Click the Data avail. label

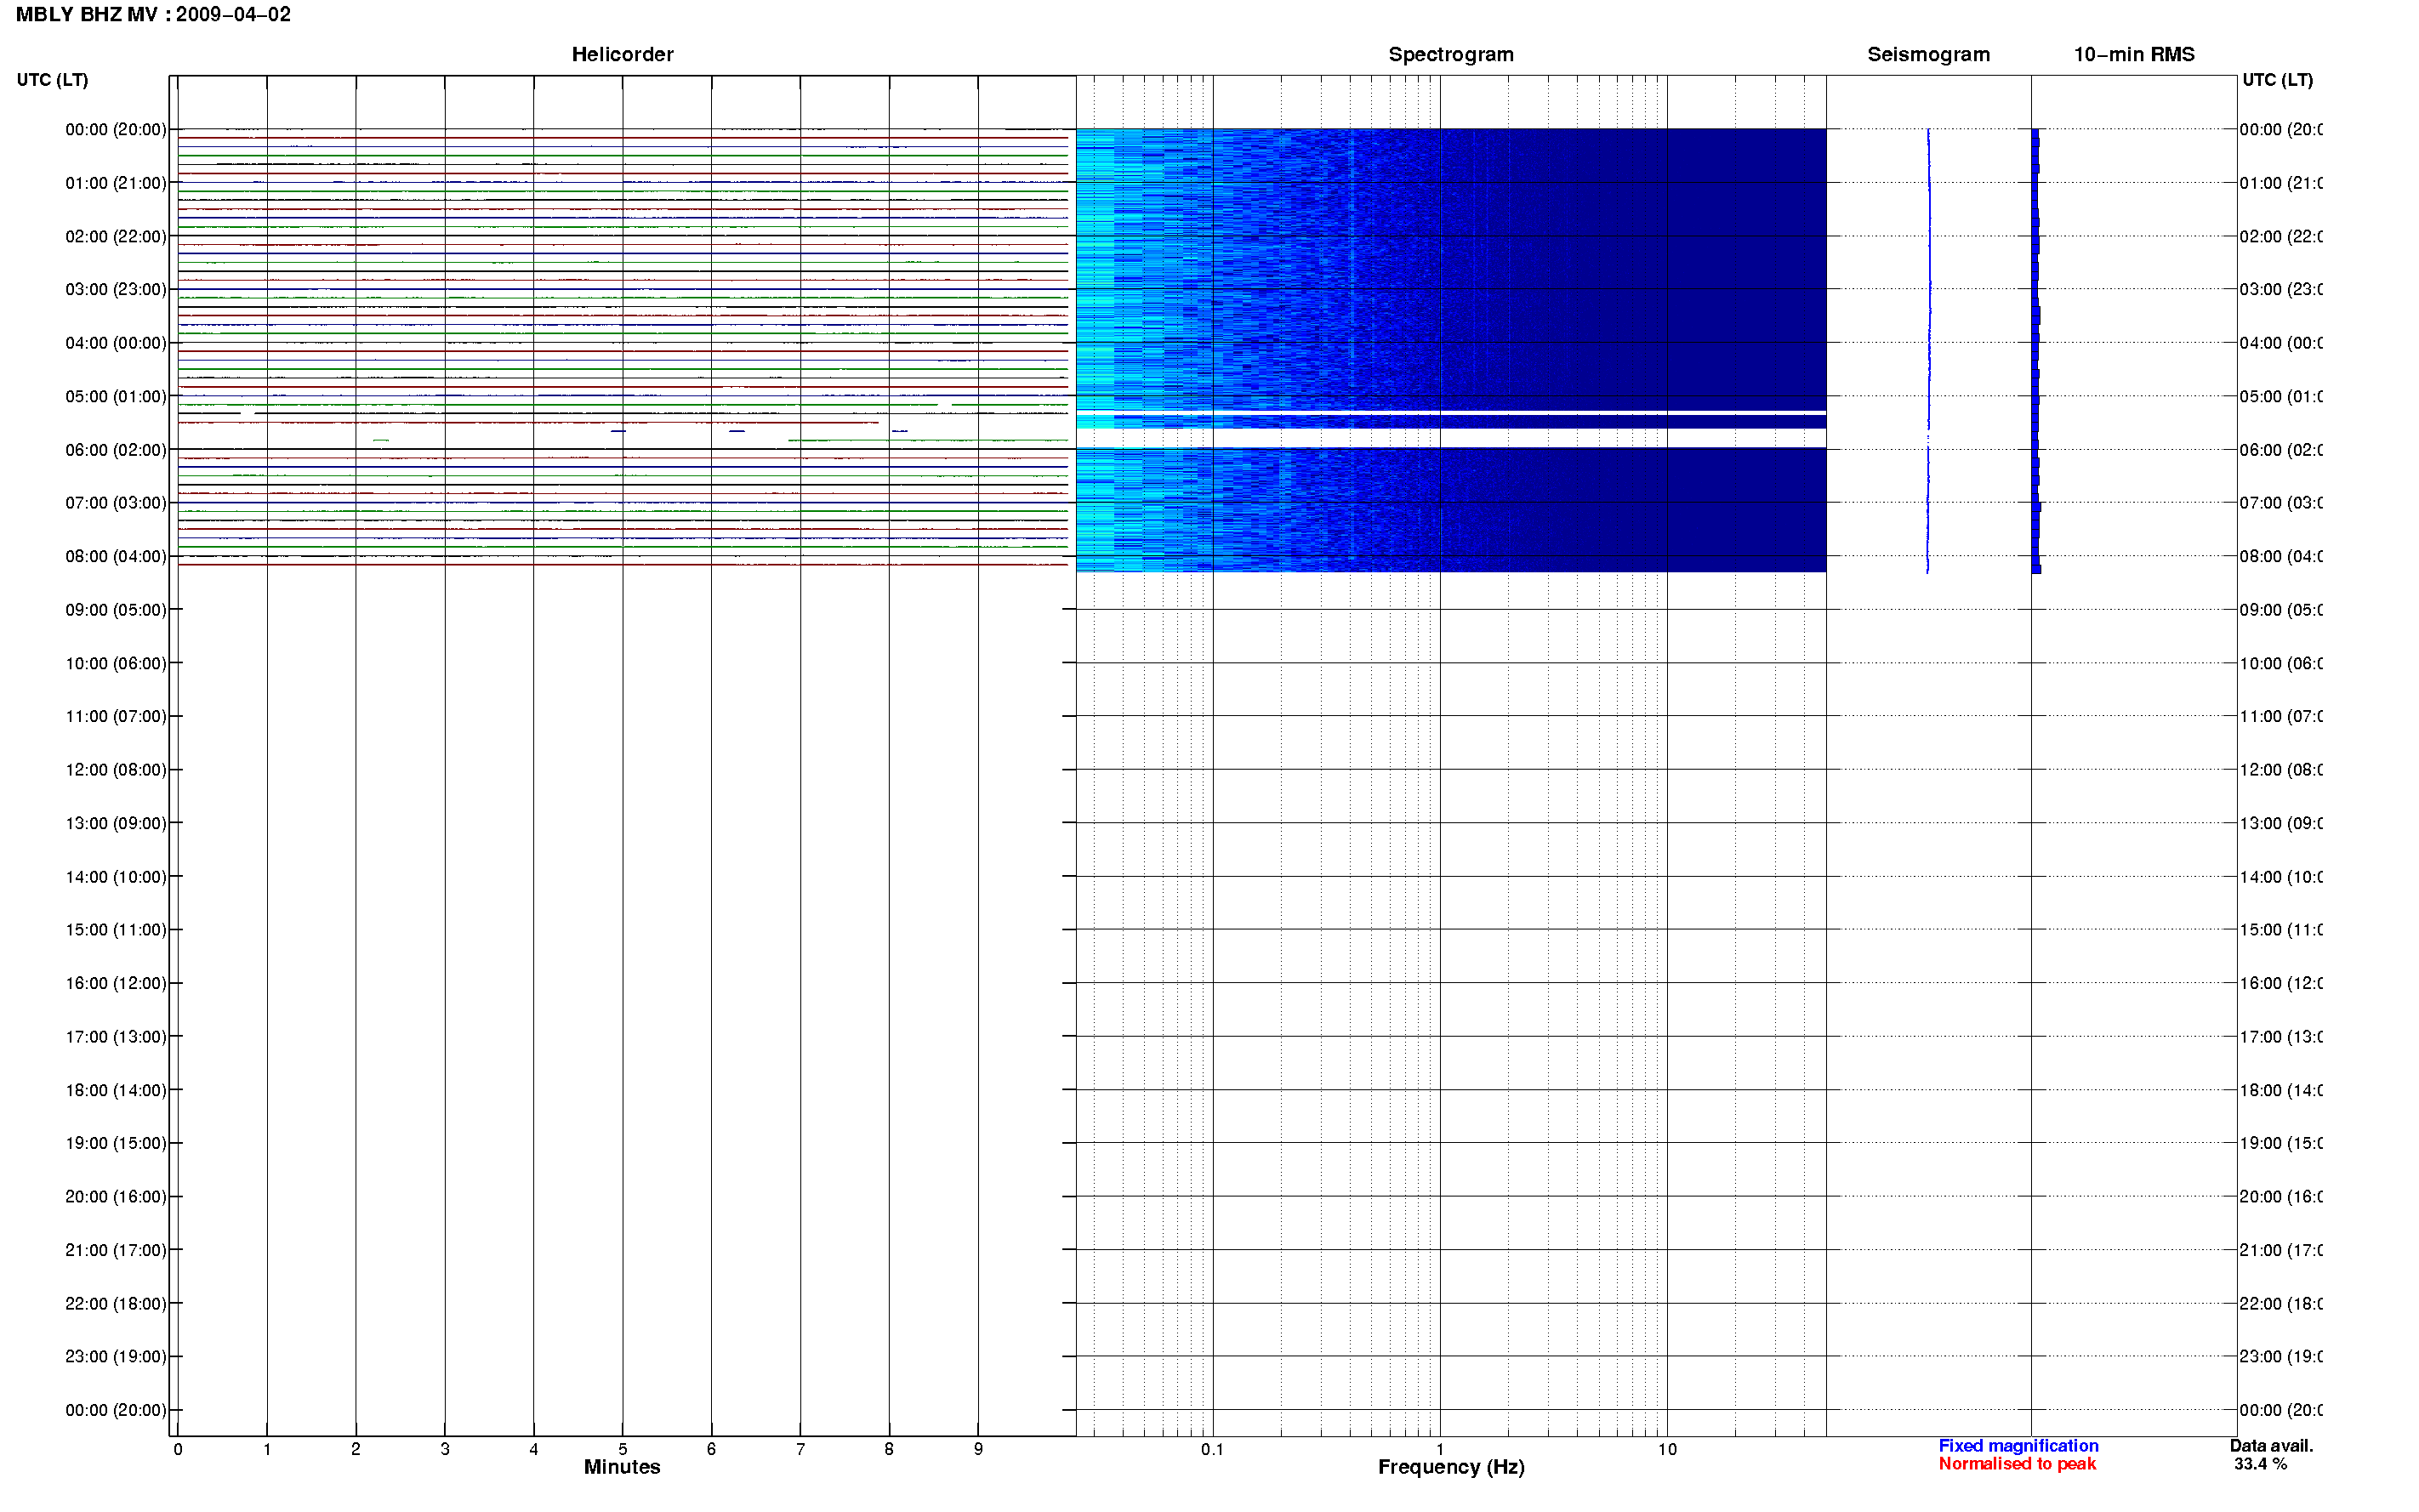[x=2271, y=1446]
